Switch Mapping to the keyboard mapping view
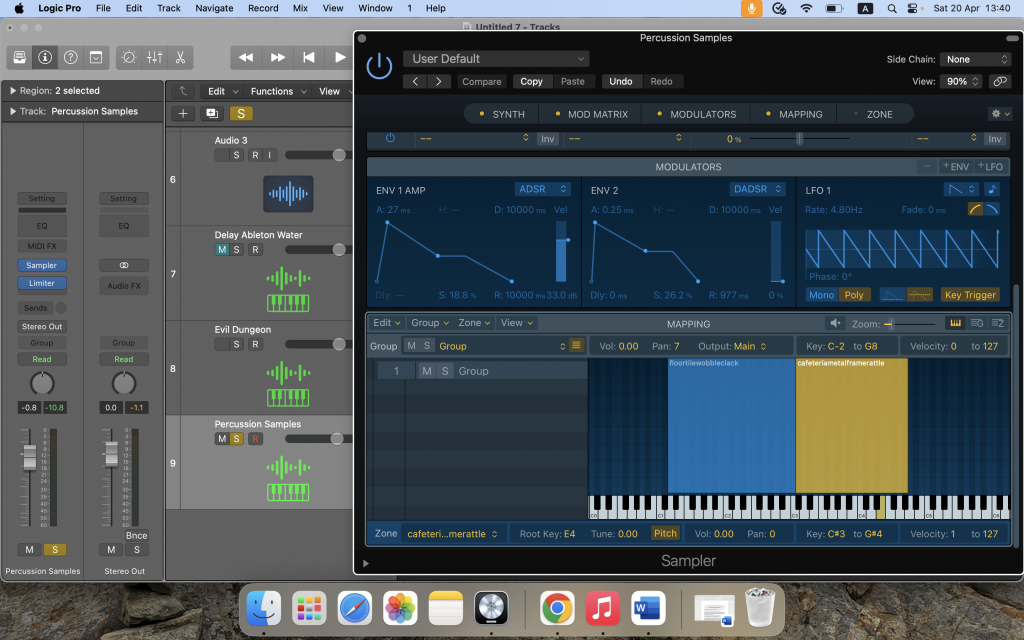The height and width of the screenshot is (640, 1024). [955, 323]
